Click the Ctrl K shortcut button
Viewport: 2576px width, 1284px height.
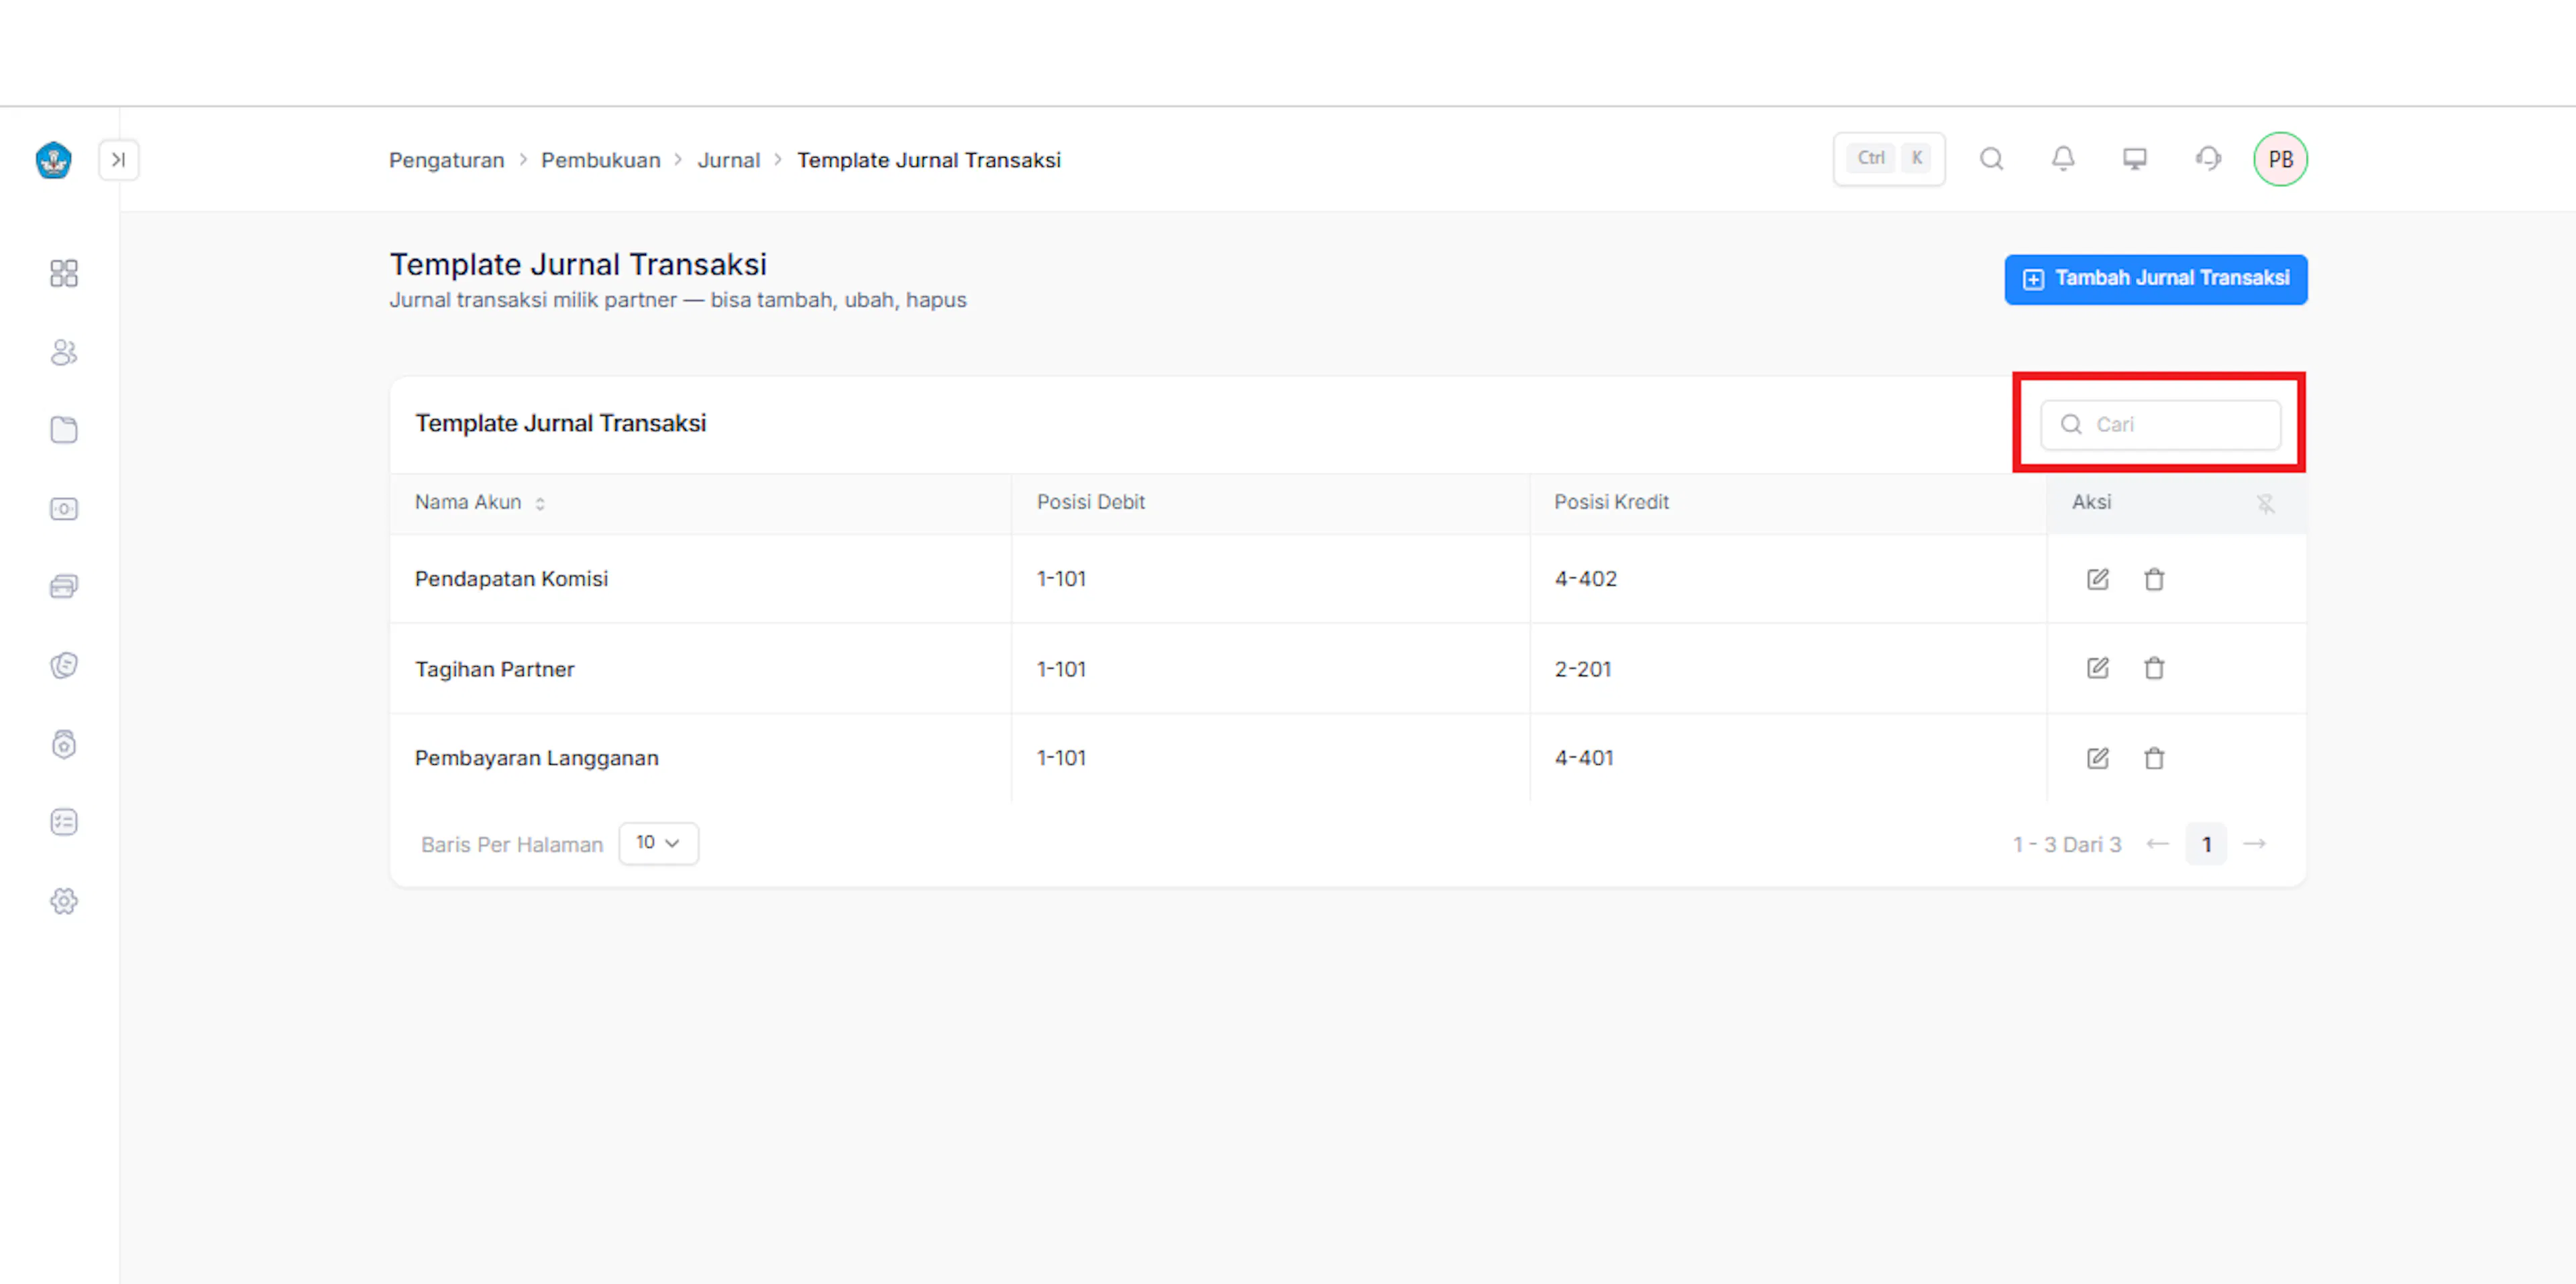[1889, 159]
